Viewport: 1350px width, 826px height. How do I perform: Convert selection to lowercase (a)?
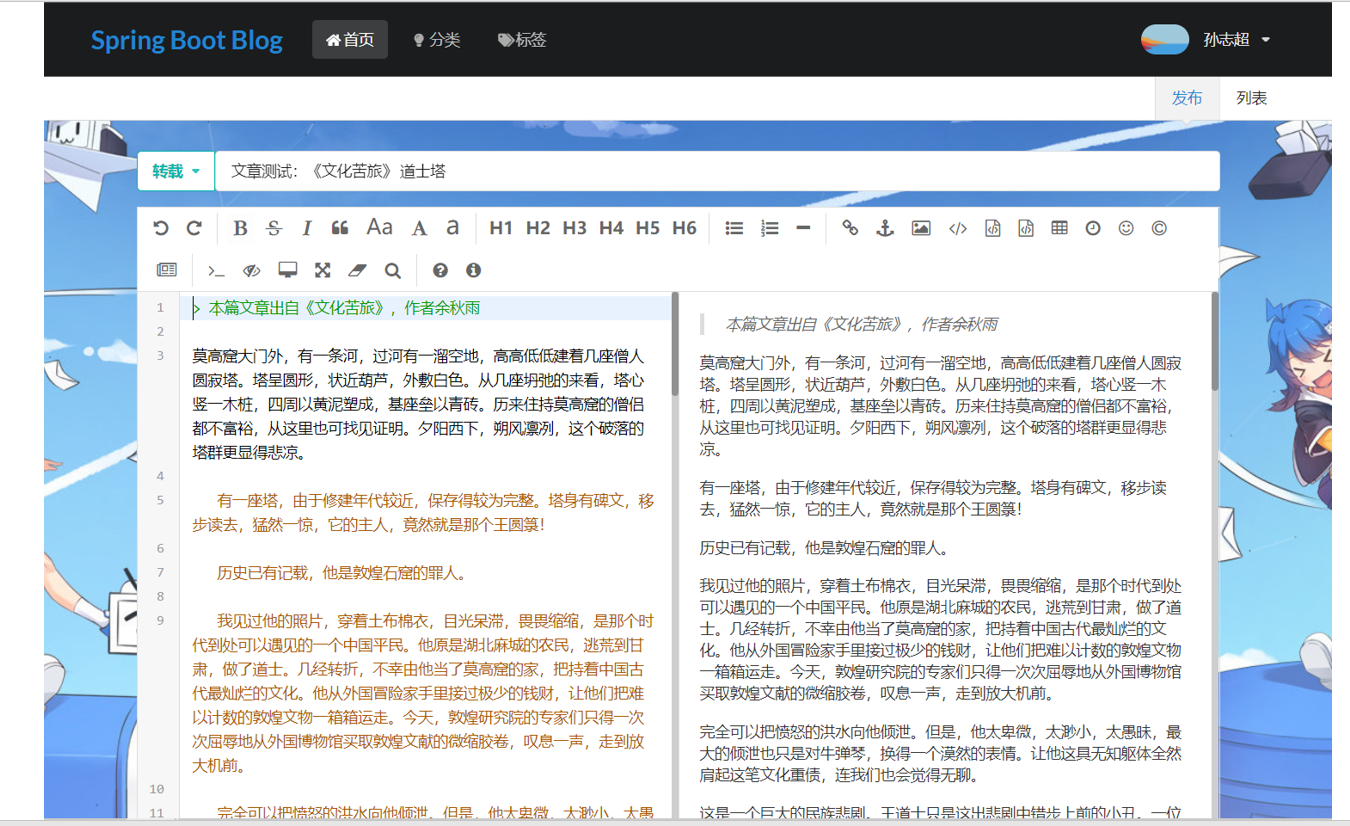tap(453, 228)
